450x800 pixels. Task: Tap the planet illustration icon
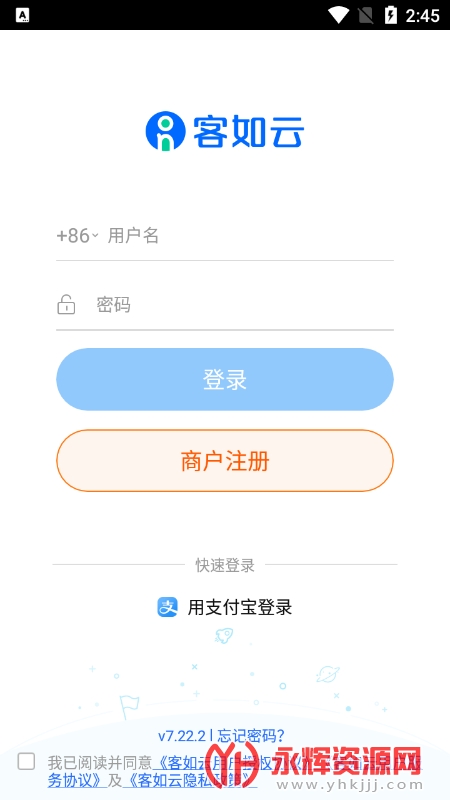(327, 673)
